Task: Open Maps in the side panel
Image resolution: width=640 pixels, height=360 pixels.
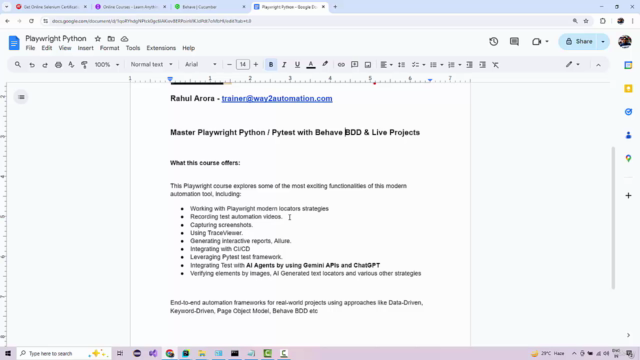Action: coord(628,158)
